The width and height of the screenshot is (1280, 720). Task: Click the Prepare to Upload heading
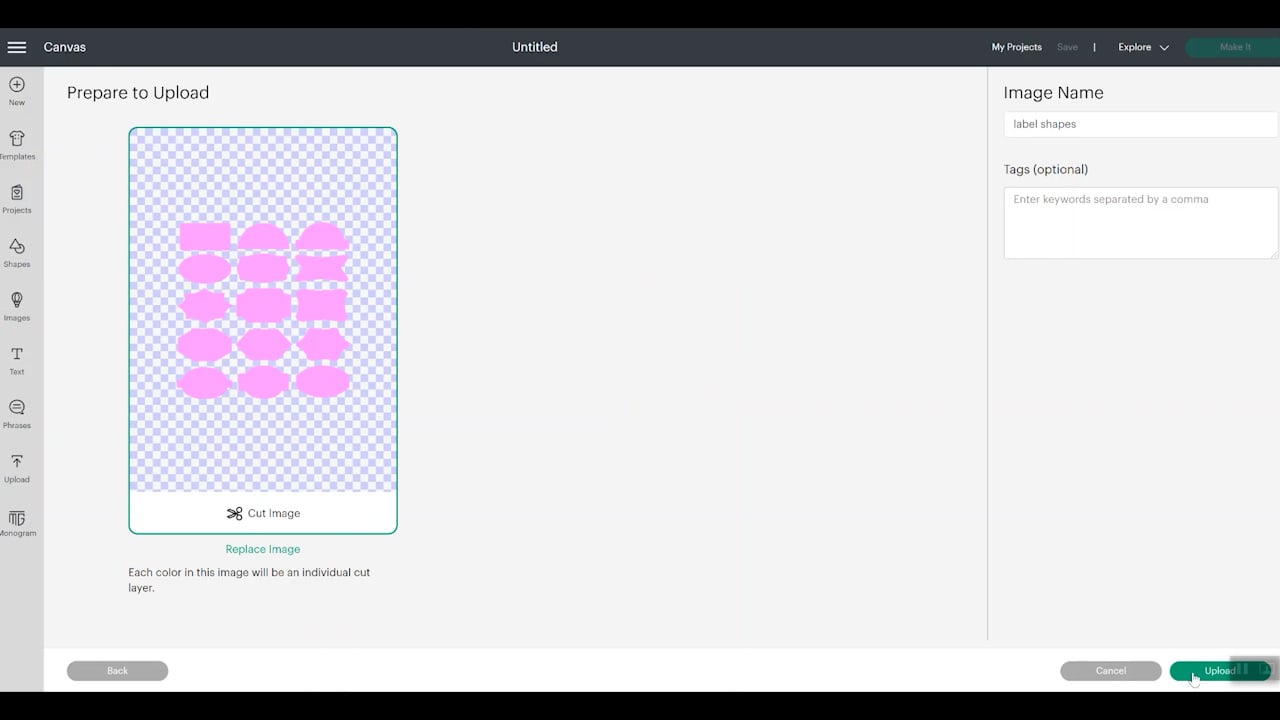(138, 93)
